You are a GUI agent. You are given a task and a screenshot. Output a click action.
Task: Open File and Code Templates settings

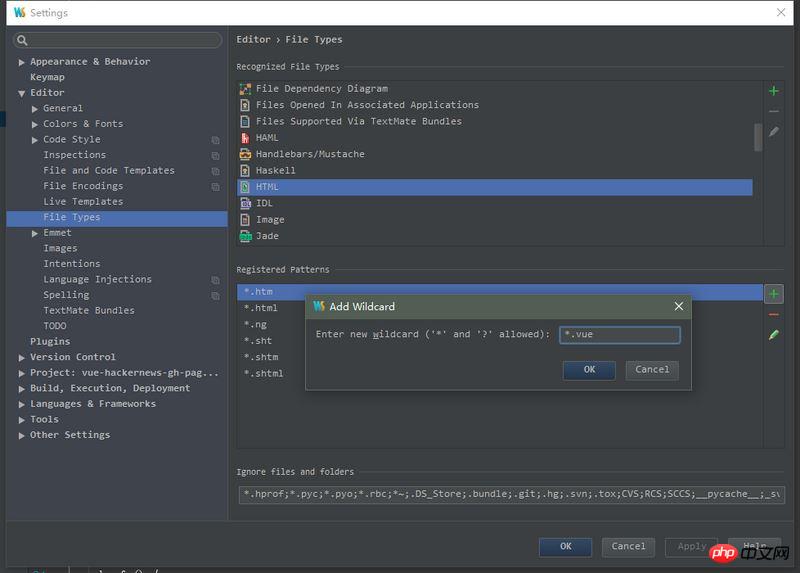[109, 170]
